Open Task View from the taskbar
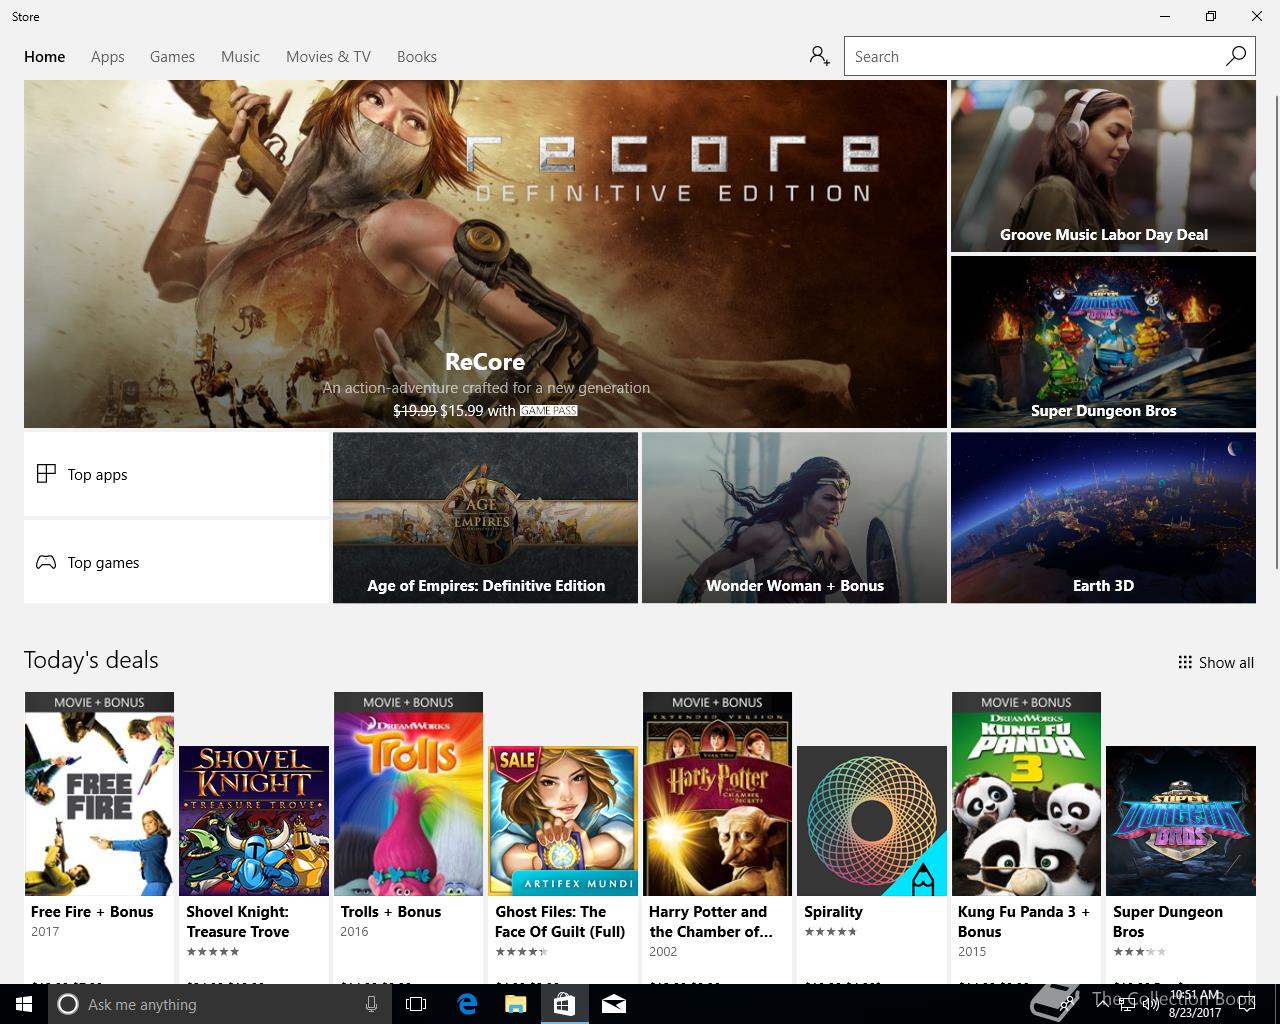This screenshot has height=1024, width=1280. (x=416, y=1004)
